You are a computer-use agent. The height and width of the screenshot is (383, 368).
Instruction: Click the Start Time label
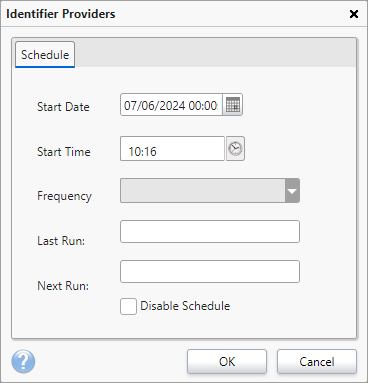pos(64,152)
